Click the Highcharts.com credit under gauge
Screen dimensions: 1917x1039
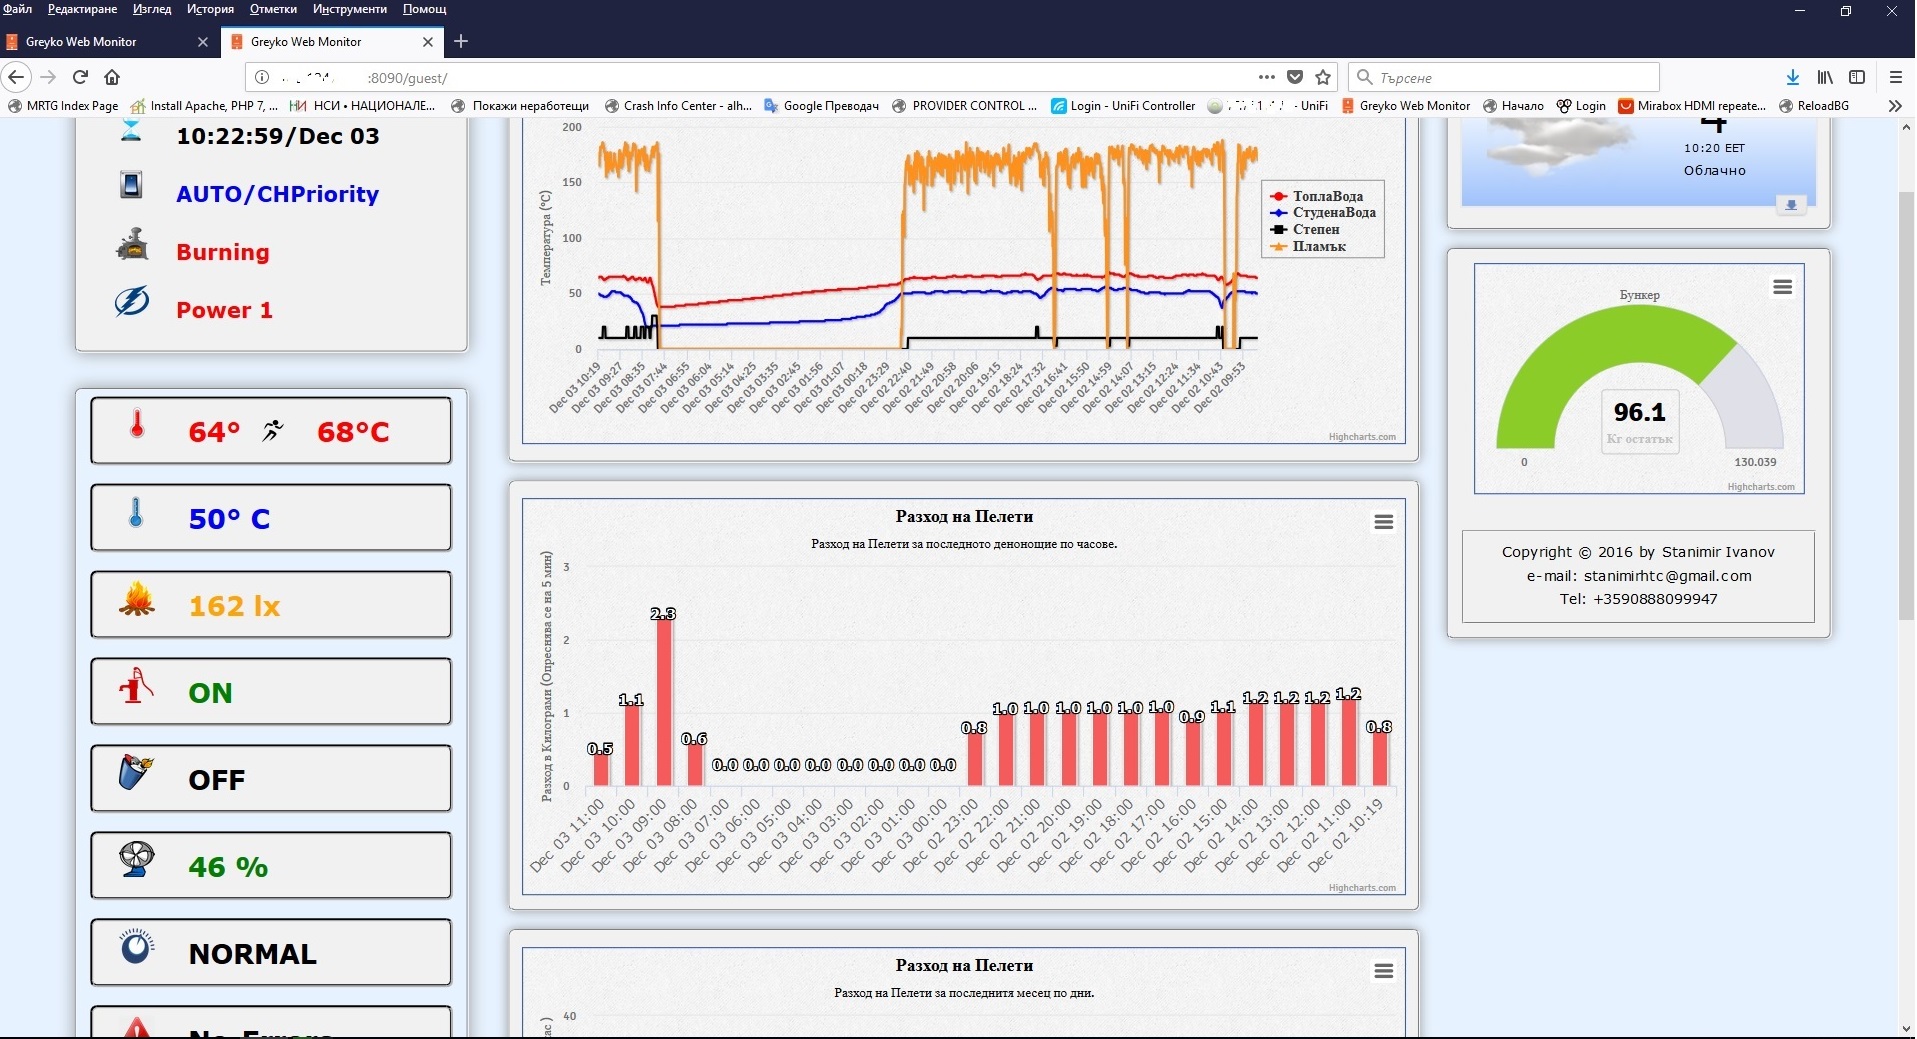point(1760,487)
